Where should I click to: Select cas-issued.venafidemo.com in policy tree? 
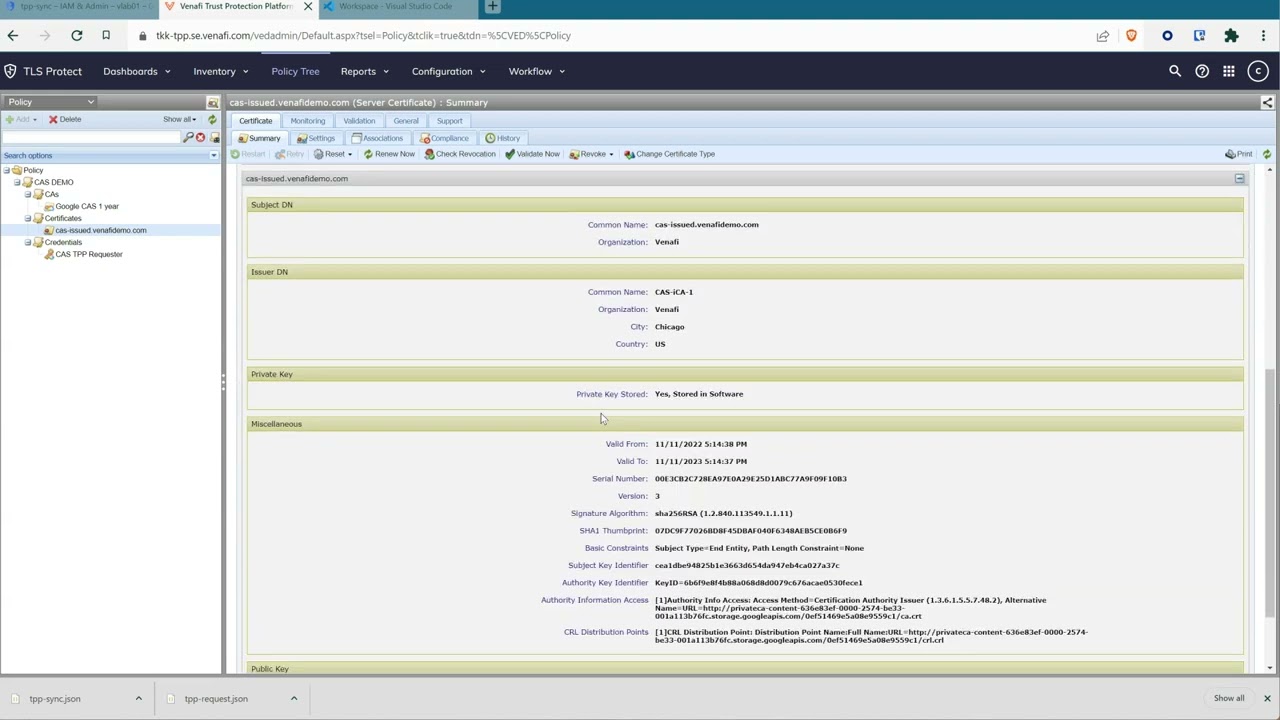101,230
